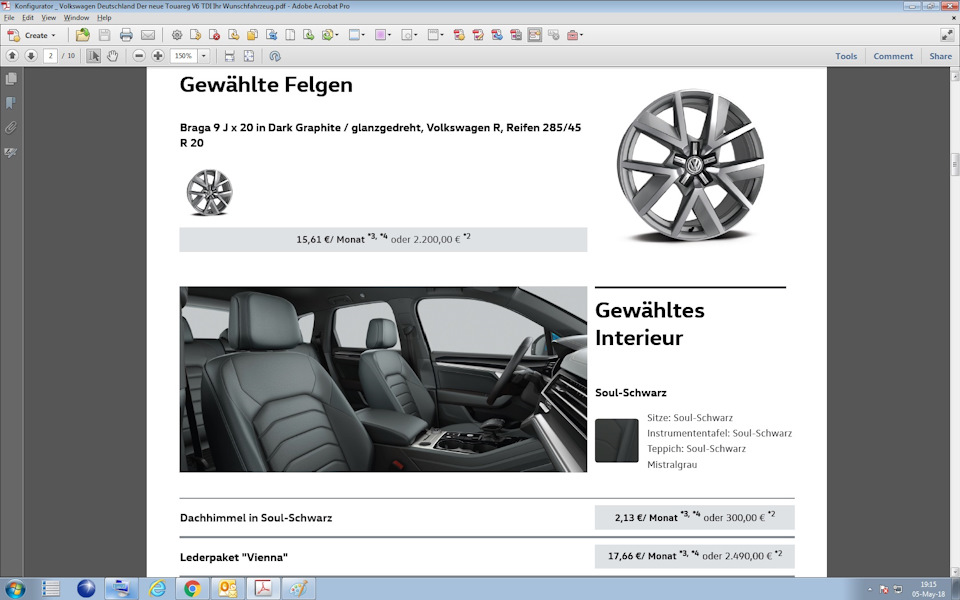Show the Attachments paperclip panel
960x600 pixels.
(11, 127)
